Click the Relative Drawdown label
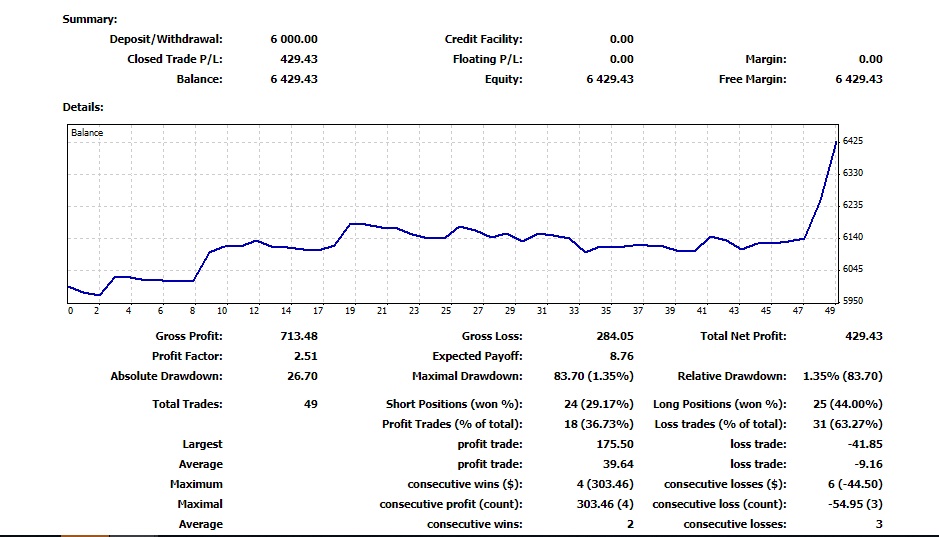This screenshot has height=537, width=939. (x=731, y=376)
